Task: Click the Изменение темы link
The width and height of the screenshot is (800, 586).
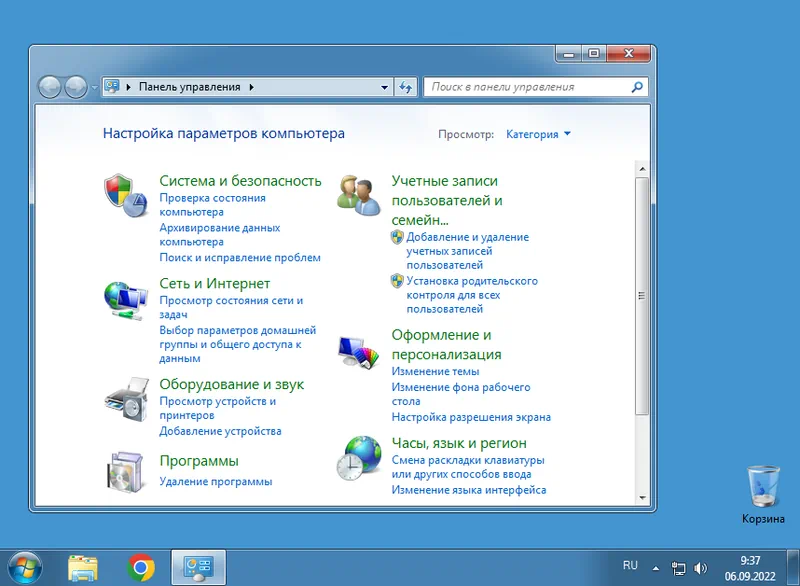Action: [435, 372]
